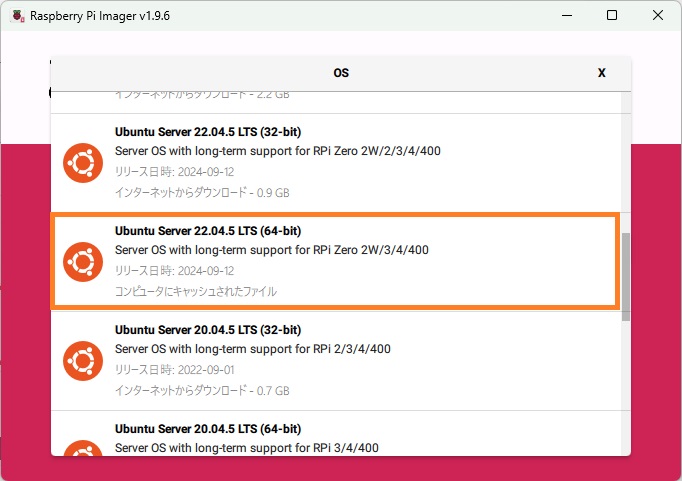Click the 'OS' dialog header title
The image size is (682, 481).
click(341, 73)
